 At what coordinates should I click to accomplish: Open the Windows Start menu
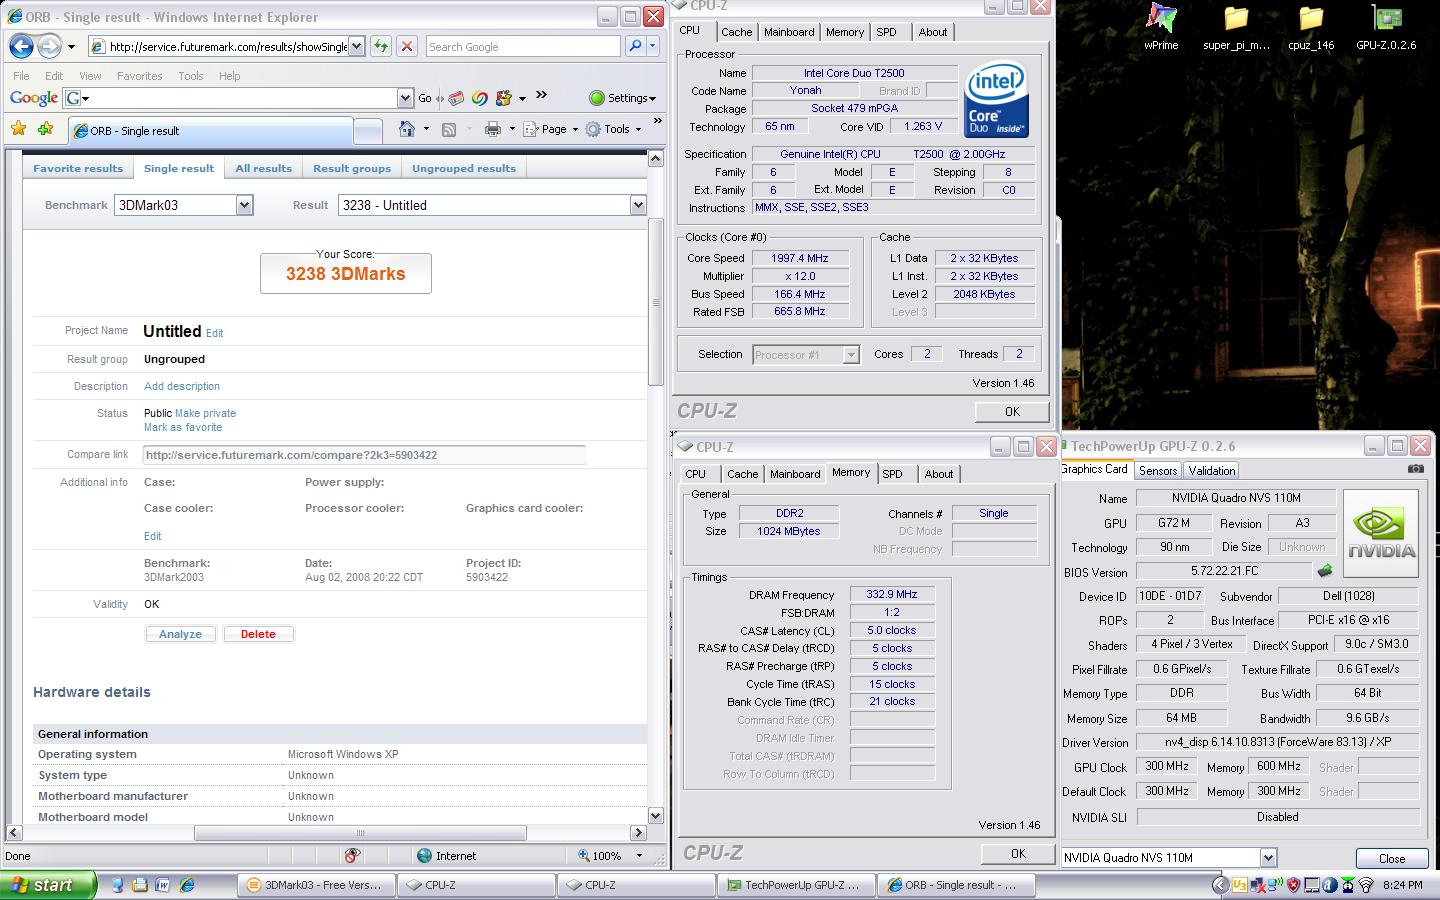point(48,885)
